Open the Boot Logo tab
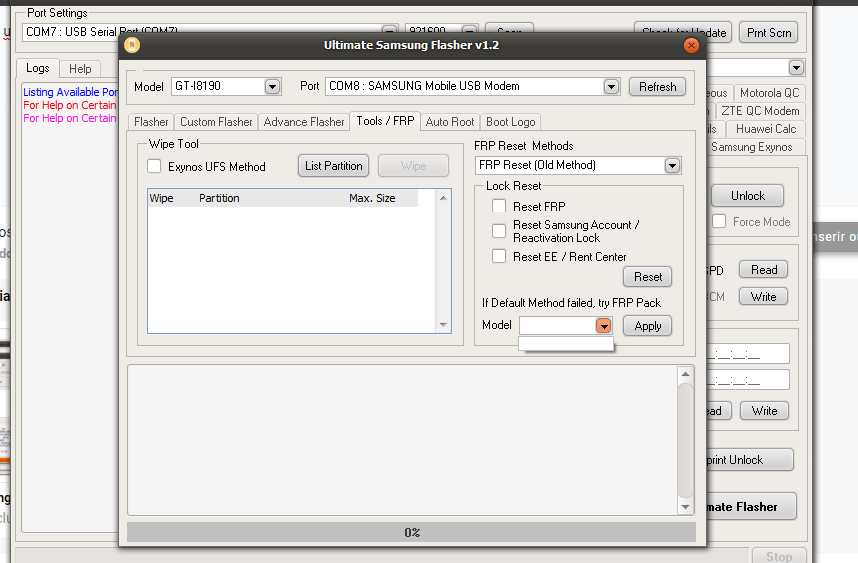 (511, 122)
